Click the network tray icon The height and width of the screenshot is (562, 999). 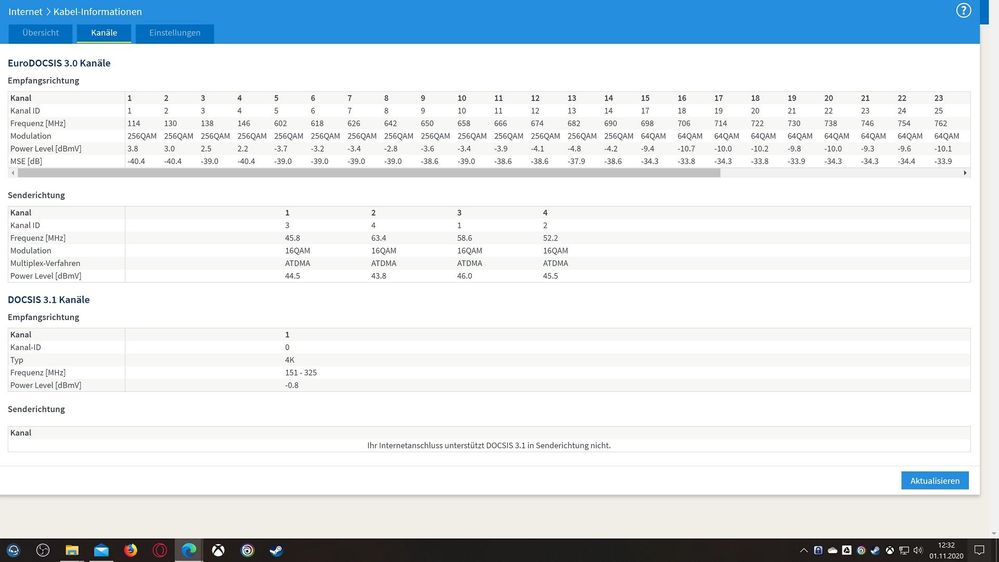(903, 551)
